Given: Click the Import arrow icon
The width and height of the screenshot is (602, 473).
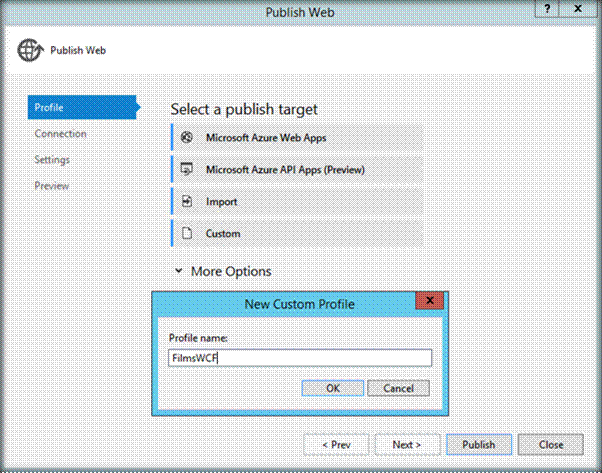Looking at the screenshot, I should (x=187, y=201).
